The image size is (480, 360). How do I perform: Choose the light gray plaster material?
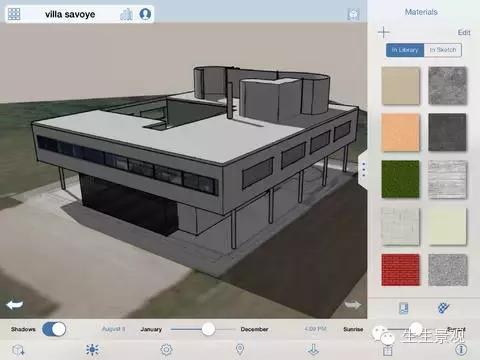400,226
